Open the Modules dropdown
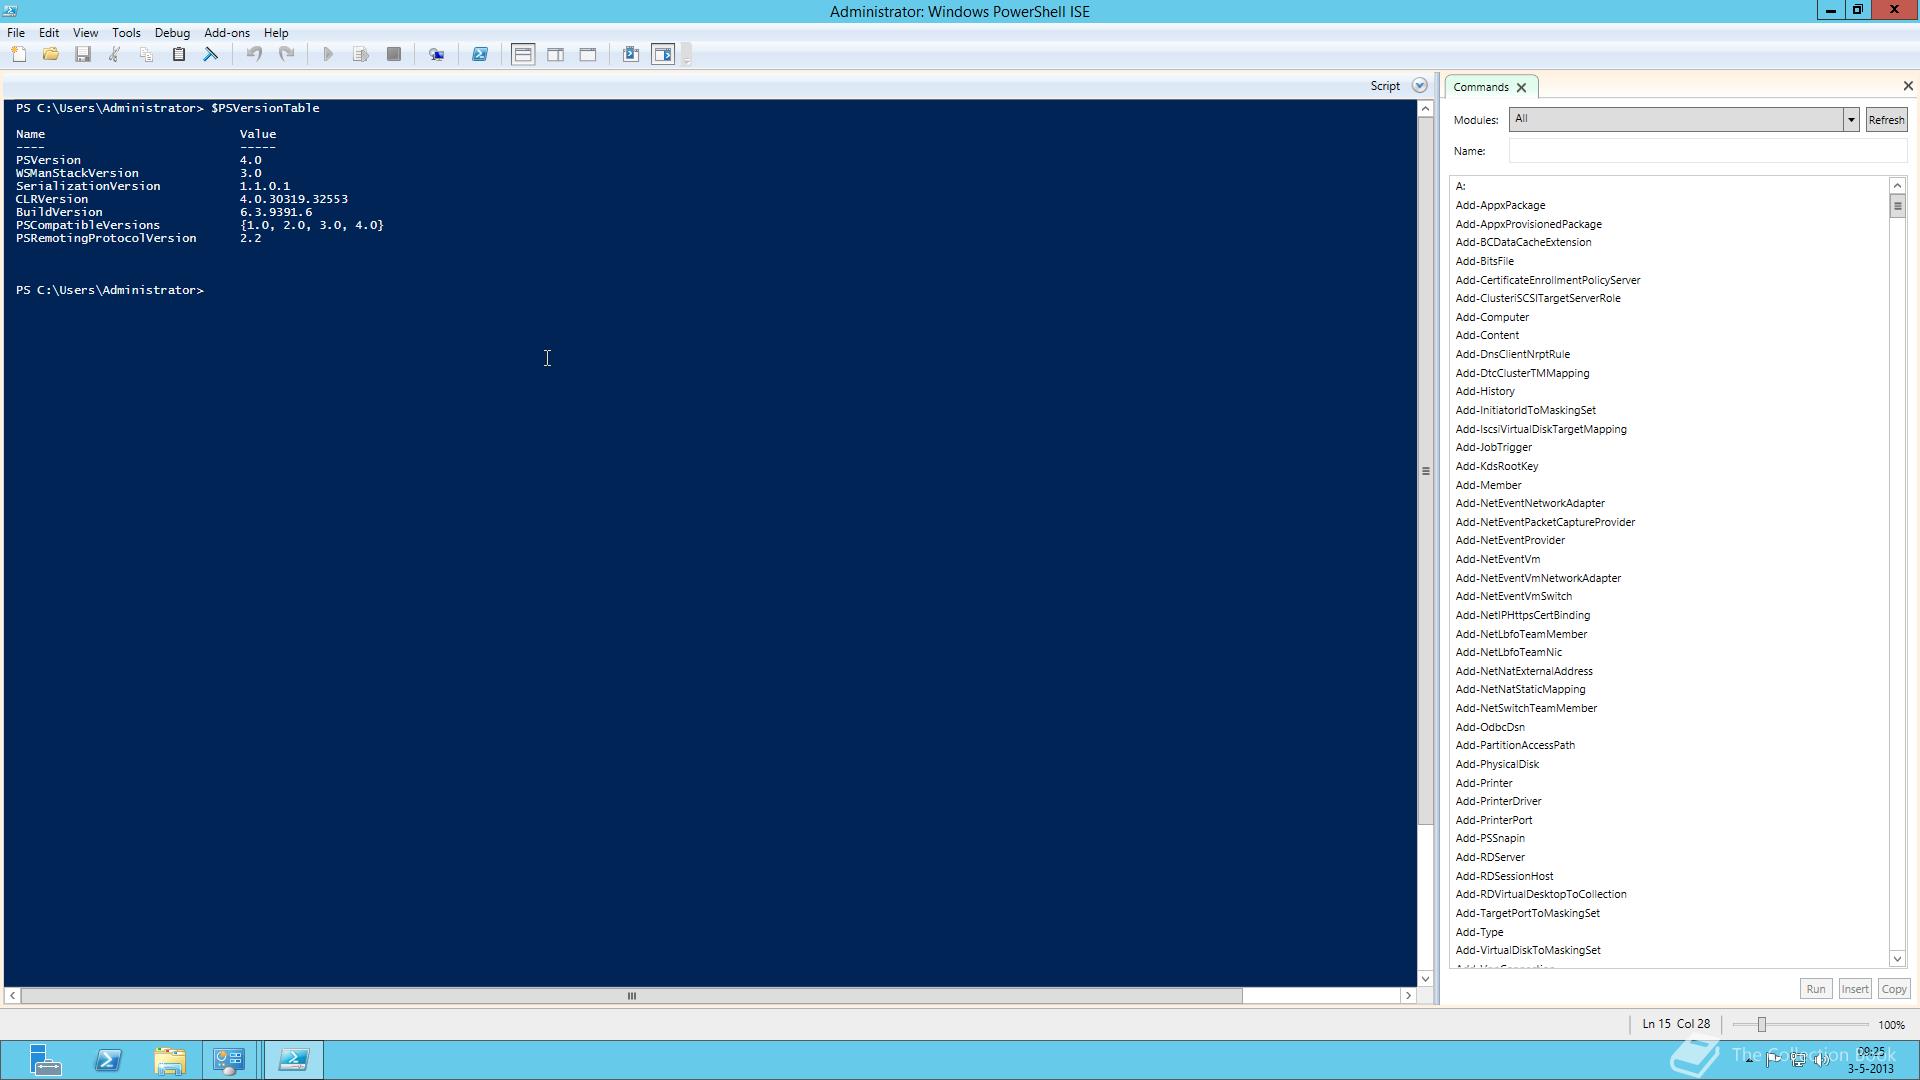This screenshot has height=1080, width=1920. pos(1850,120)
